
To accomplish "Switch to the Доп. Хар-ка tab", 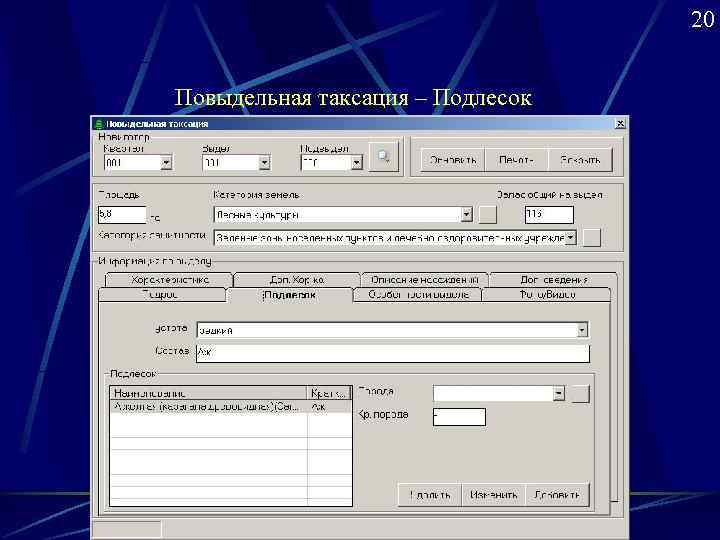I will point(297,280).
